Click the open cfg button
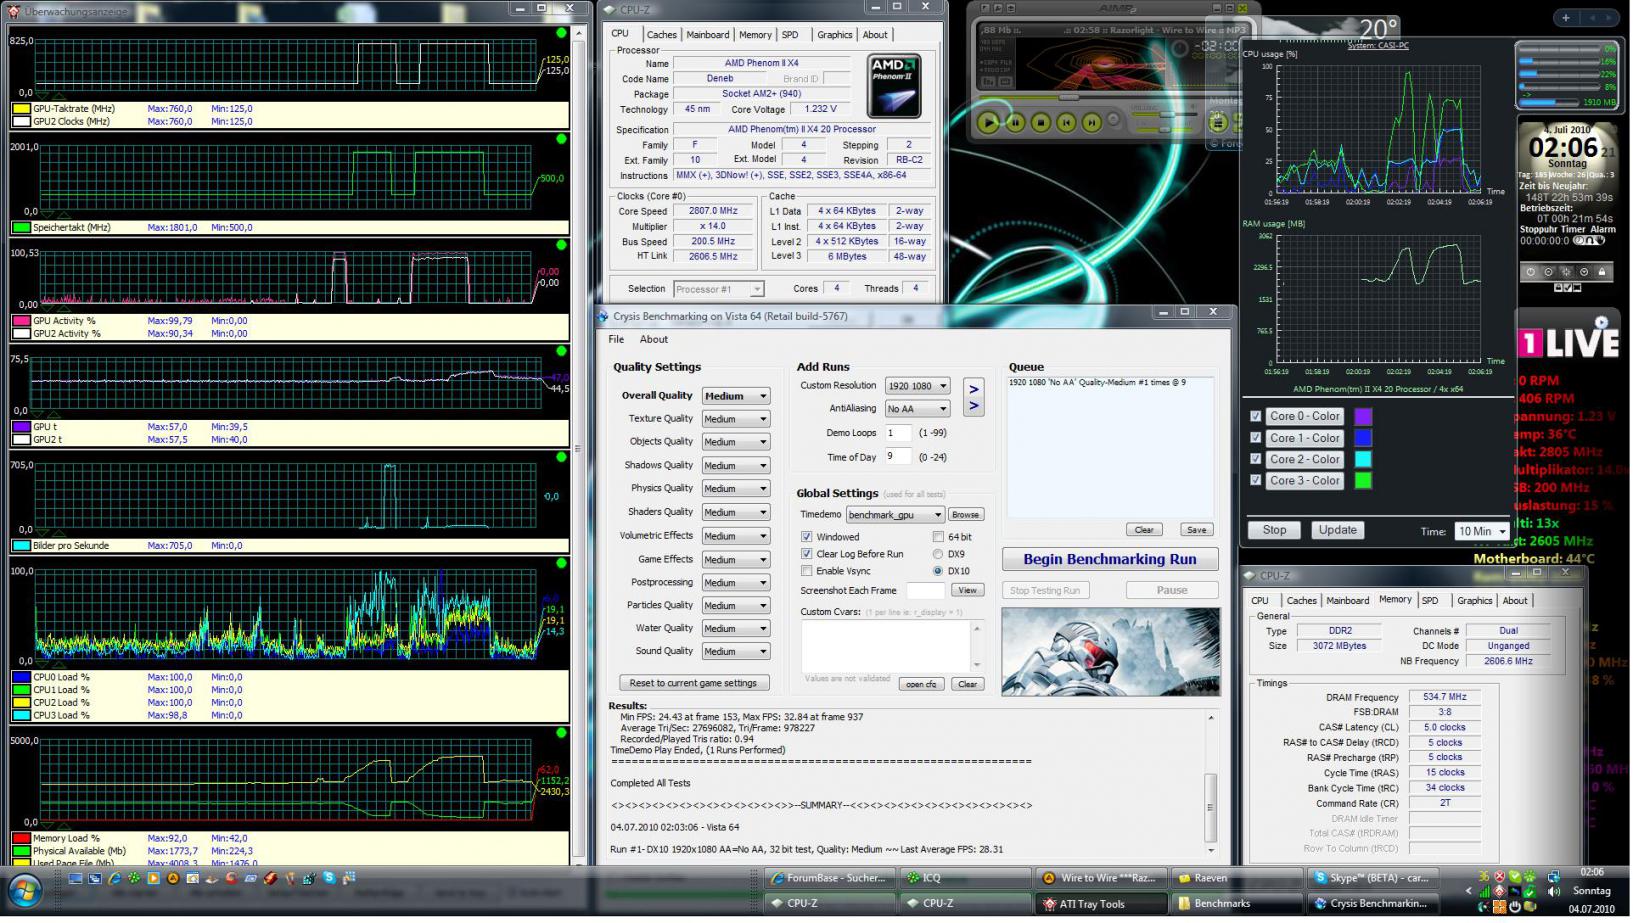 coord(921,684)
